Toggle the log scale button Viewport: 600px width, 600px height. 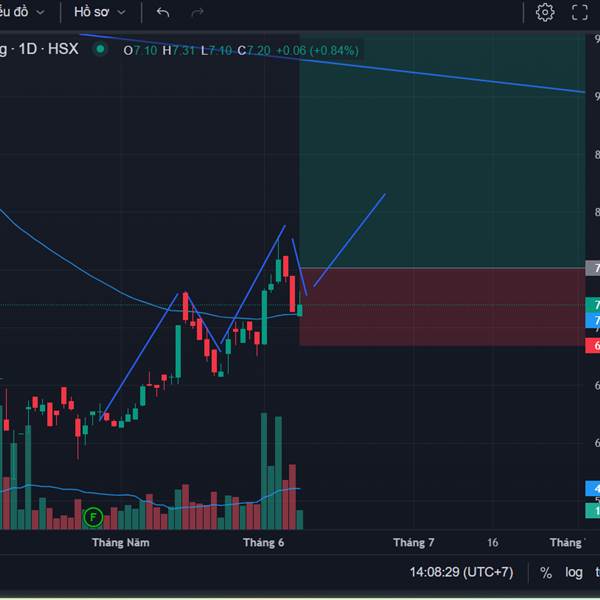tap(574, 572)
